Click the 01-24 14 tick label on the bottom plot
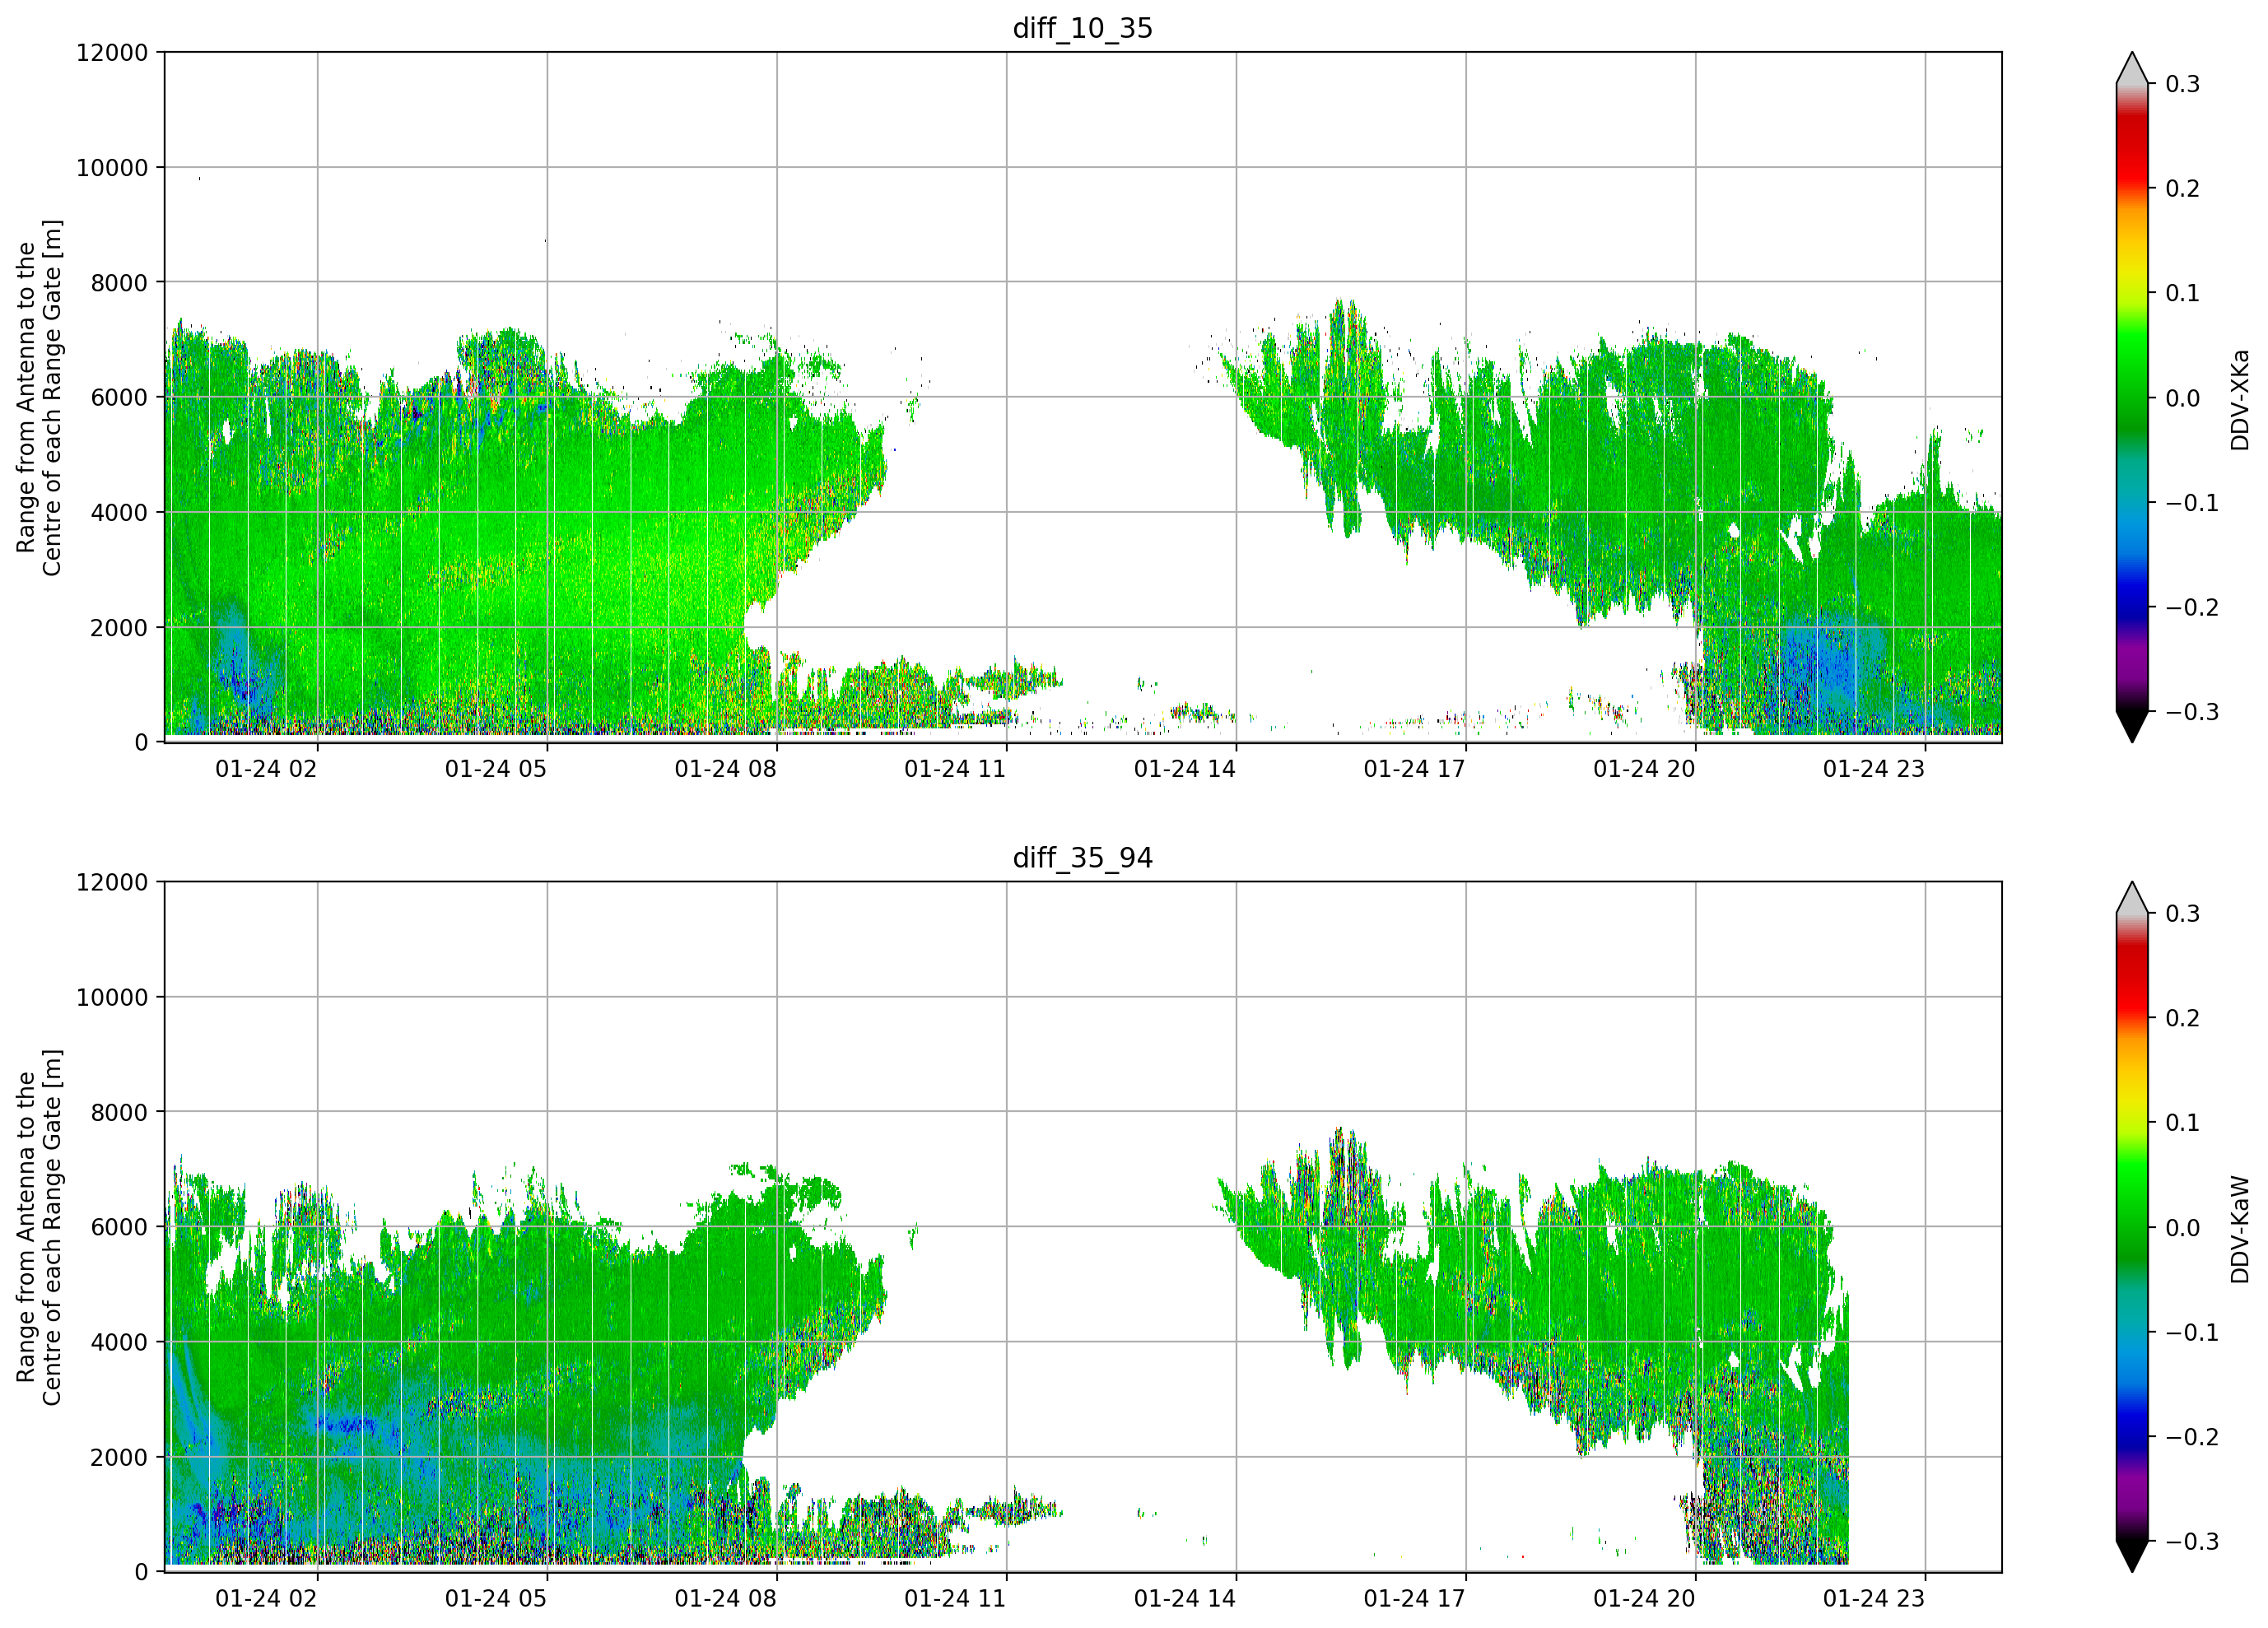2268x1628 pixels. tap(1185, 1599)
